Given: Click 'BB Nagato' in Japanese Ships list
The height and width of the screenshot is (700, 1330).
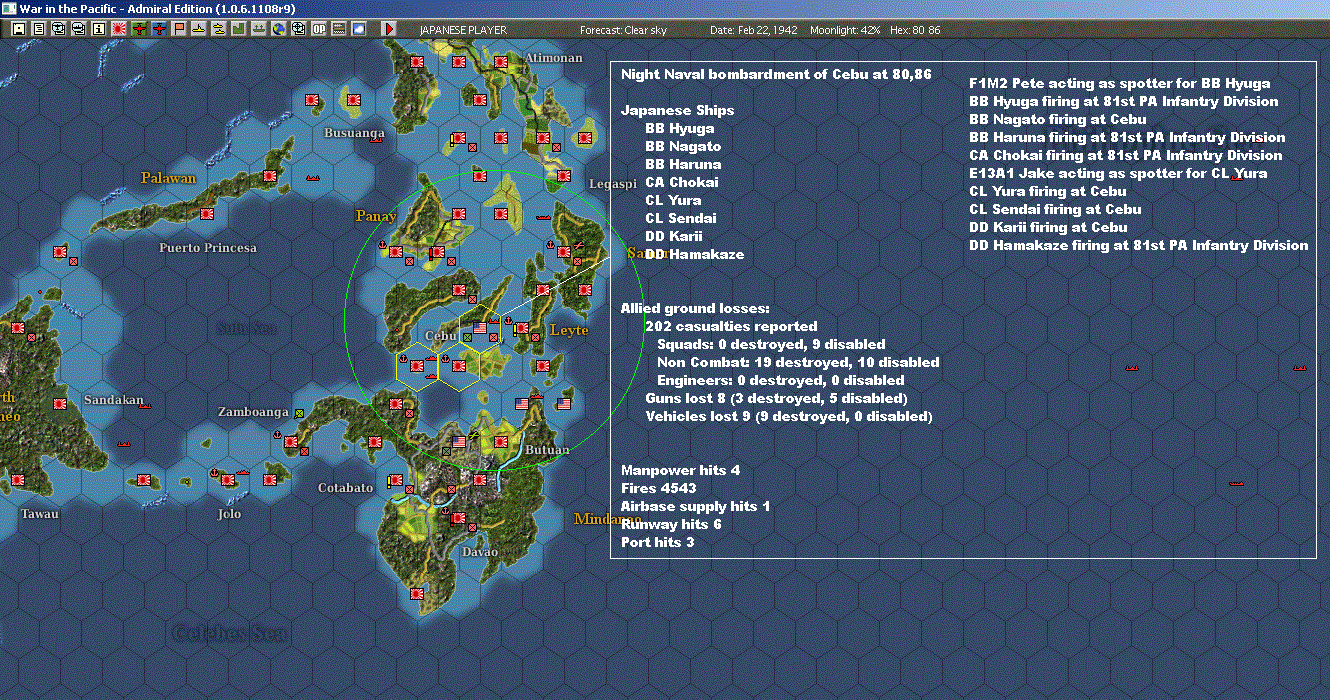Looking at the screenshot, I should click(x=683, y=146).
